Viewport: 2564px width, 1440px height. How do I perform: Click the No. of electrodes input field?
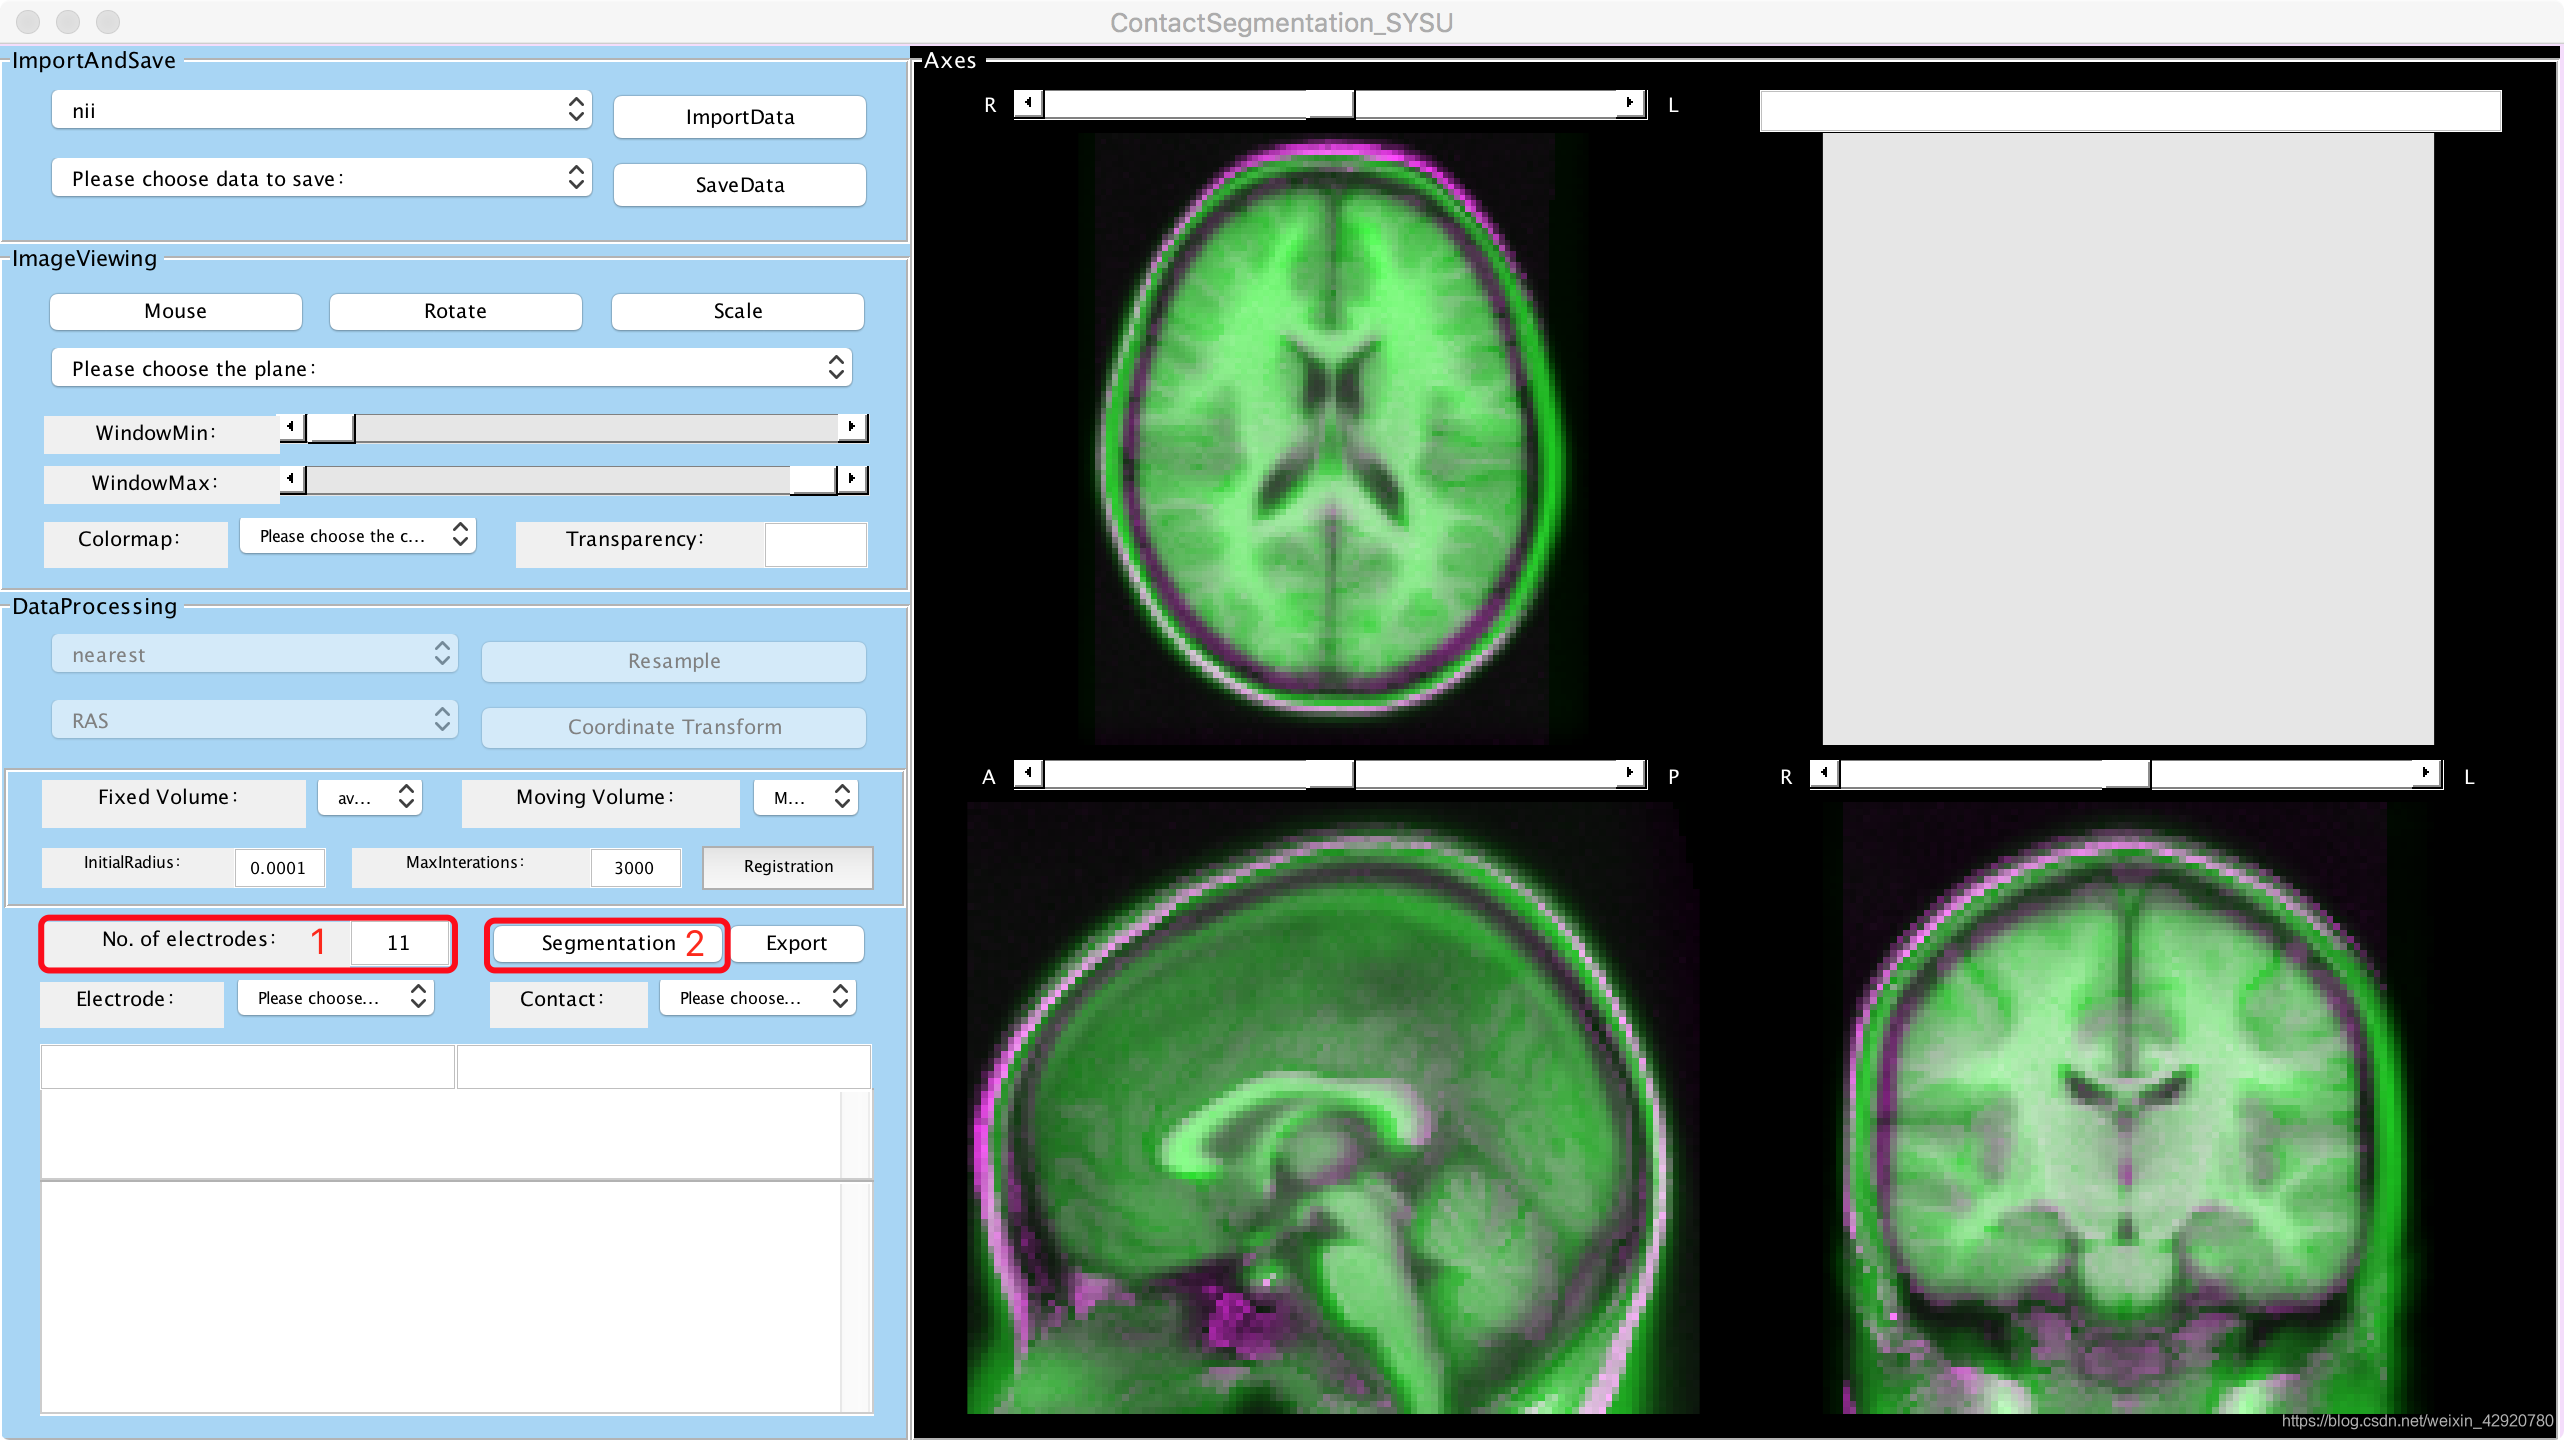399,943
